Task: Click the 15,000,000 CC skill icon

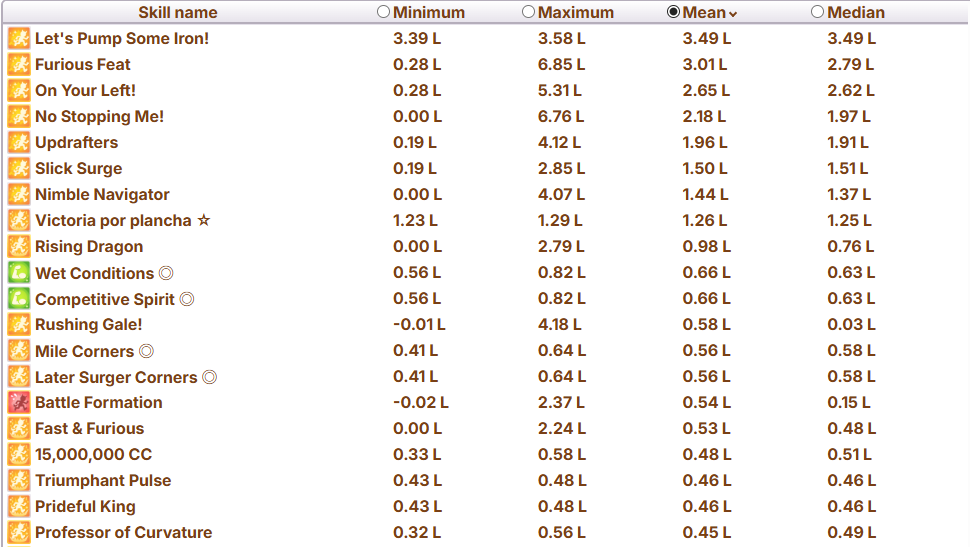Action: tap(19, 454)
